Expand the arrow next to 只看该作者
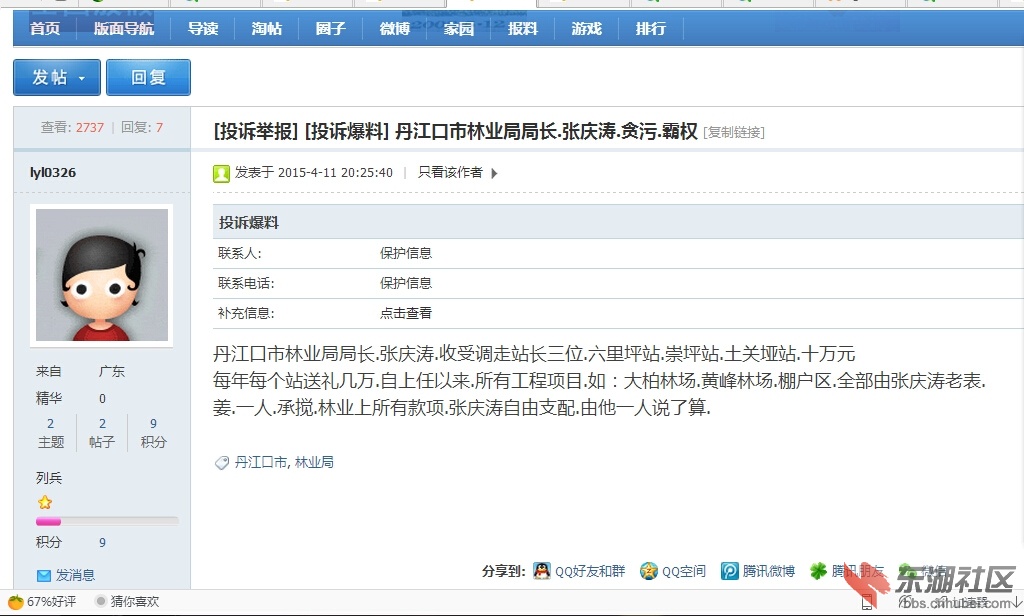Image resolution: width=1024 pixels, height=616 pixels. [494, 173]
